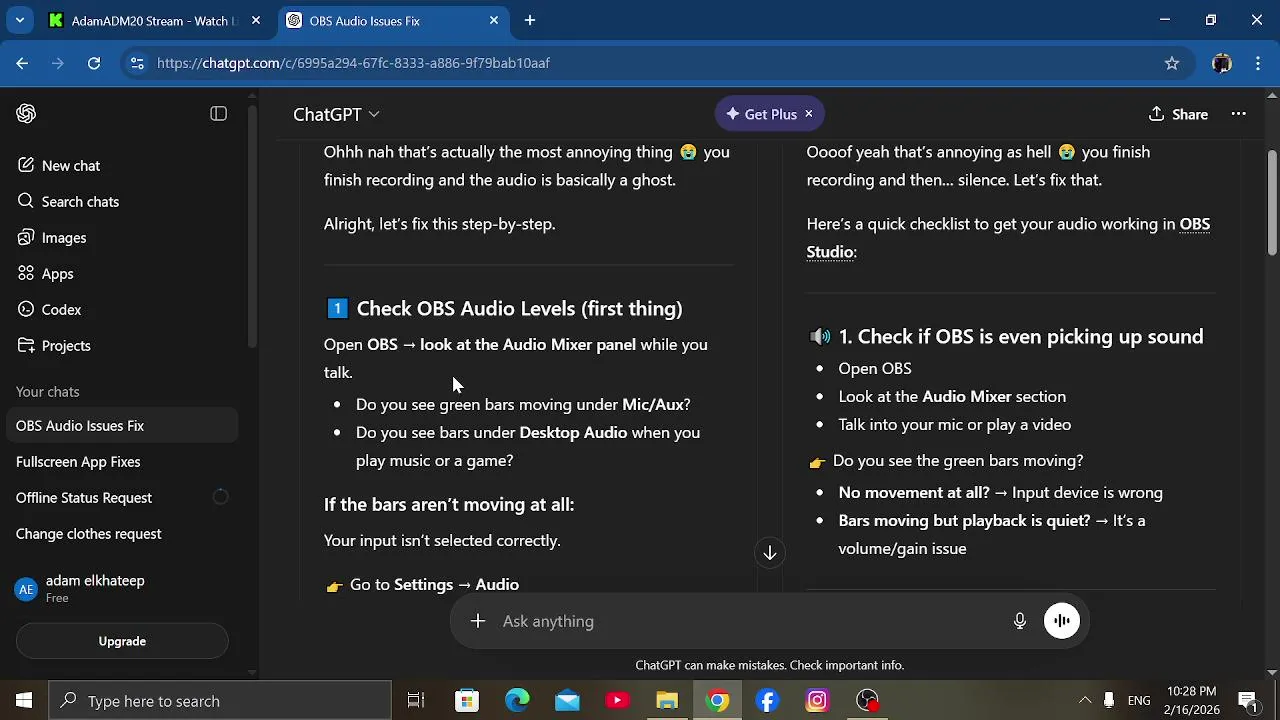
Task: Open the Change clothes request chat
Action: [122, 534]
